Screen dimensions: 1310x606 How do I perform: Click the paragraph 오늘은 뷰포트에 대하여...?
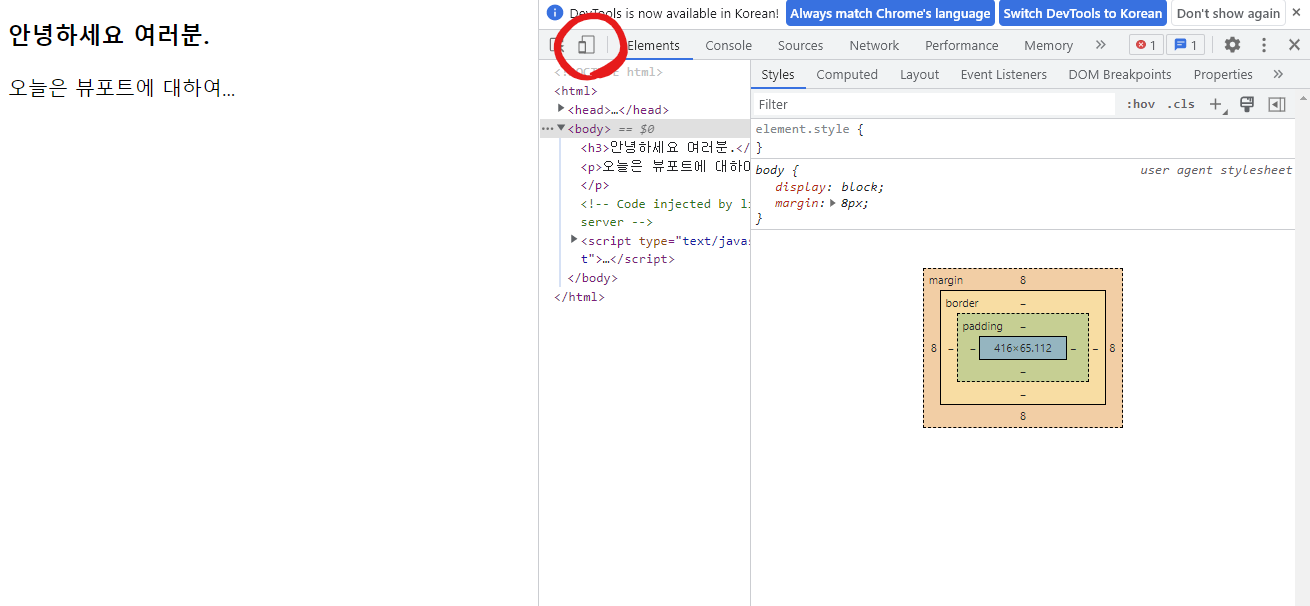(x=122, y=88)
